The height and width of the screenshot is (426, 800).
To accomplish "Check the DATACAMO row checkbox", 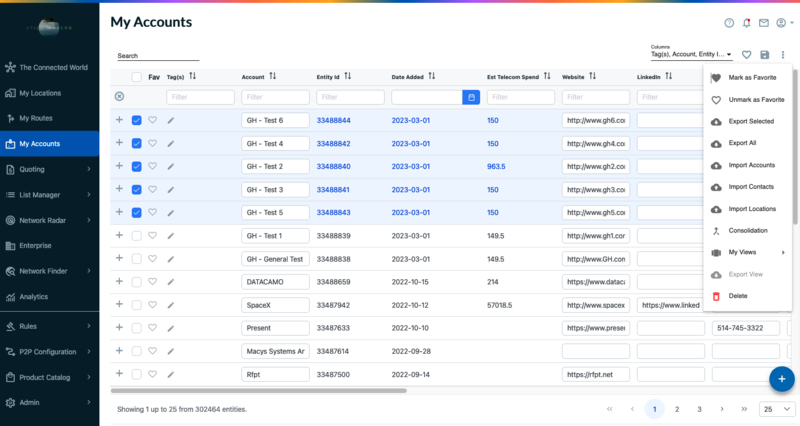I will pos(136,282).
